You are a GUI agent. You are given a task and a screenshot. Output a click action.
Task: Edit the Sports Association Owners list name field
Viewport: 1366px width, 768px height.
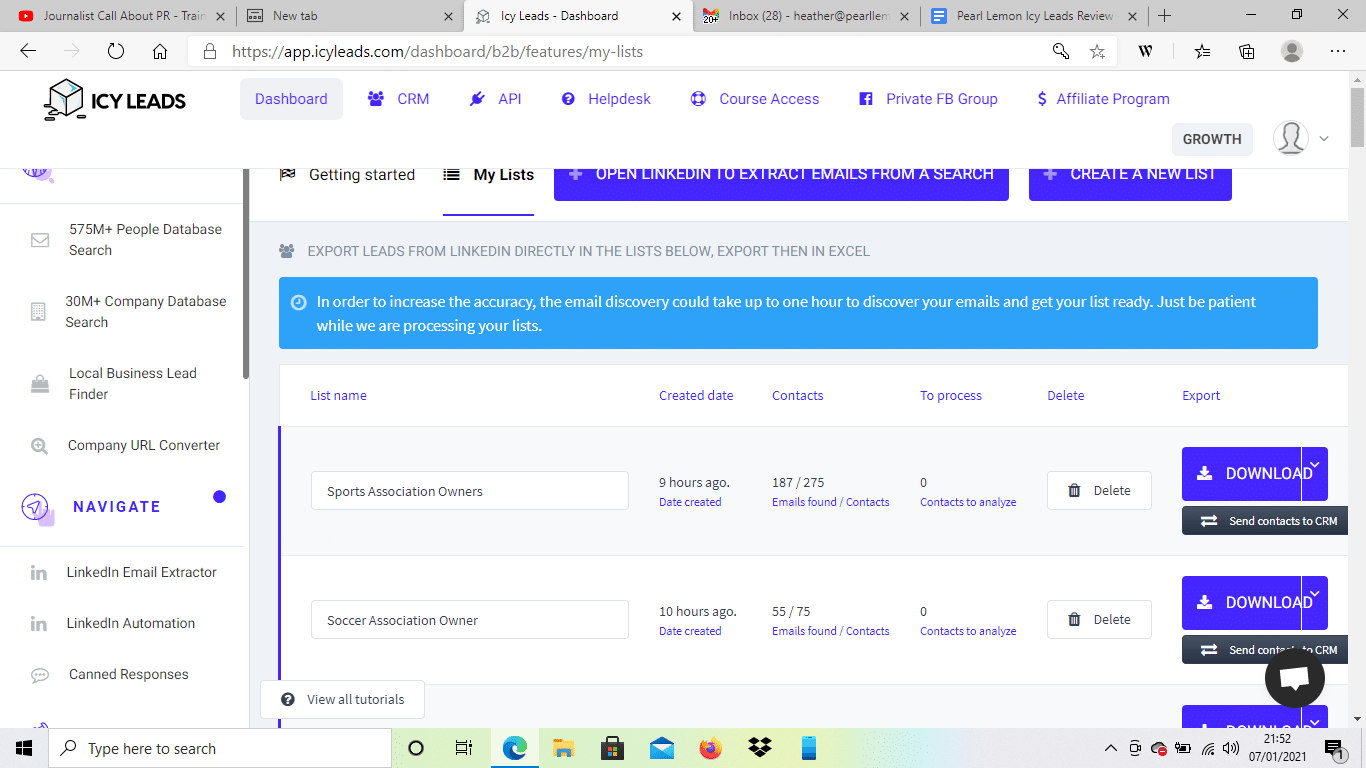pos(470,491)
